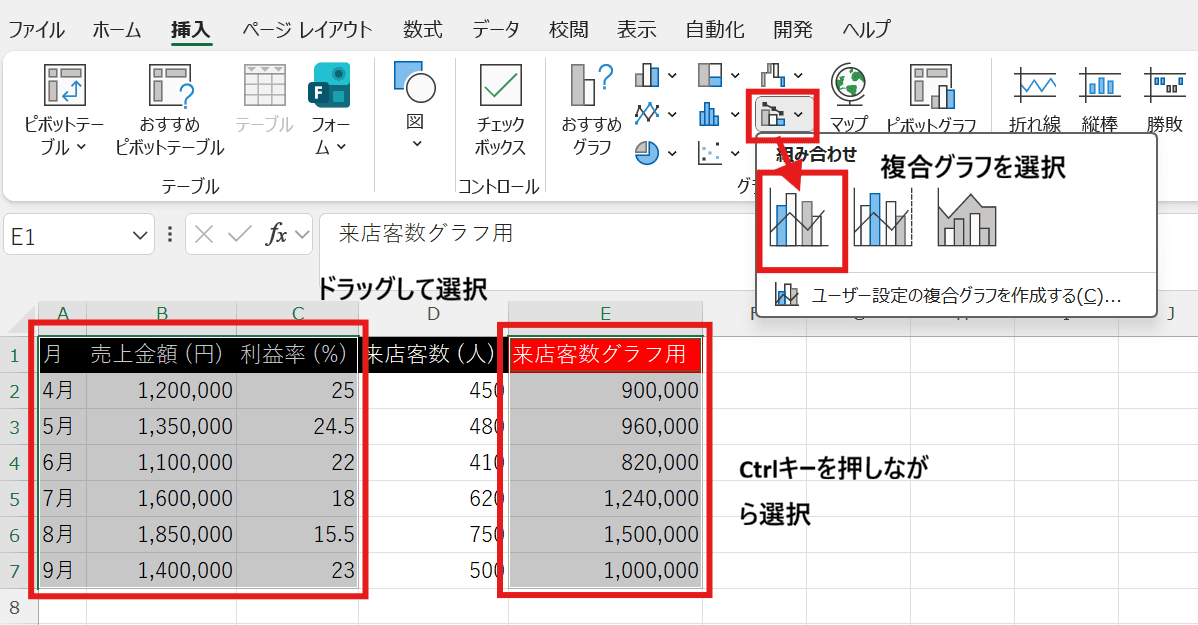
Task: Click Recommended Charts (おすすめグラフ) icon
Action: pyautogui.click(x=590, y=86)
